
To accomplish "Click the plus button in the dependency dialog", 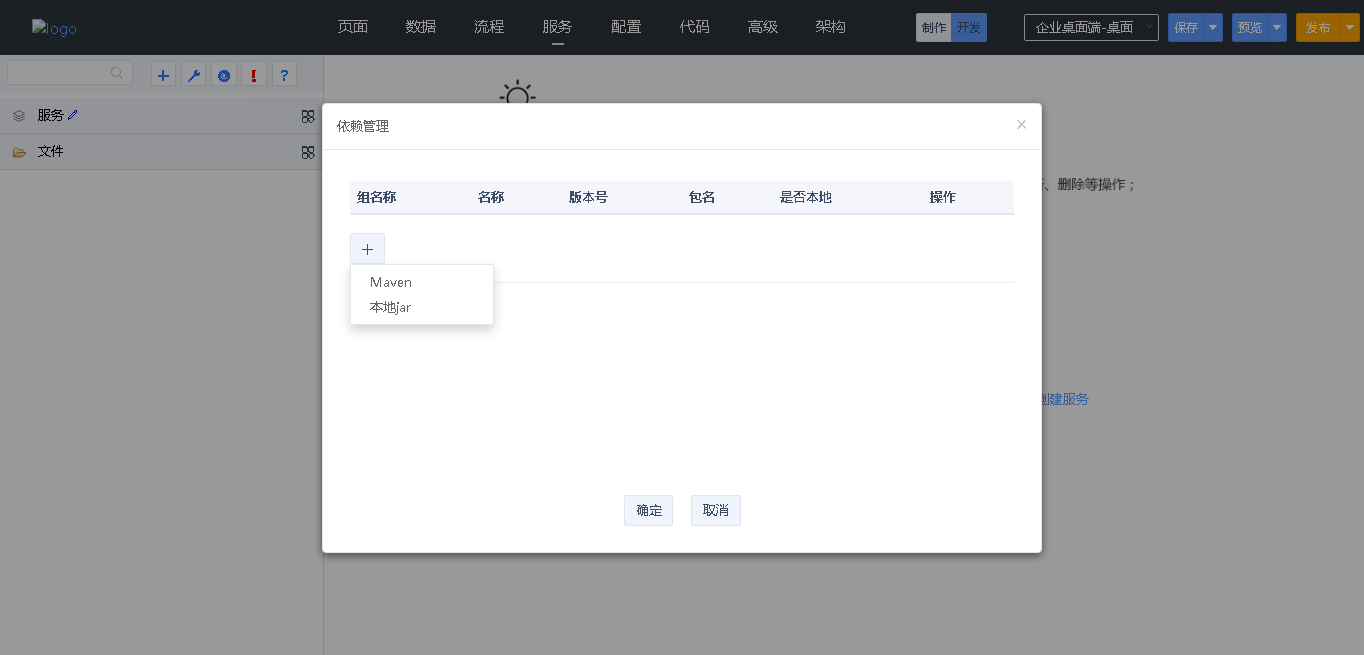I will click(367, 249).
